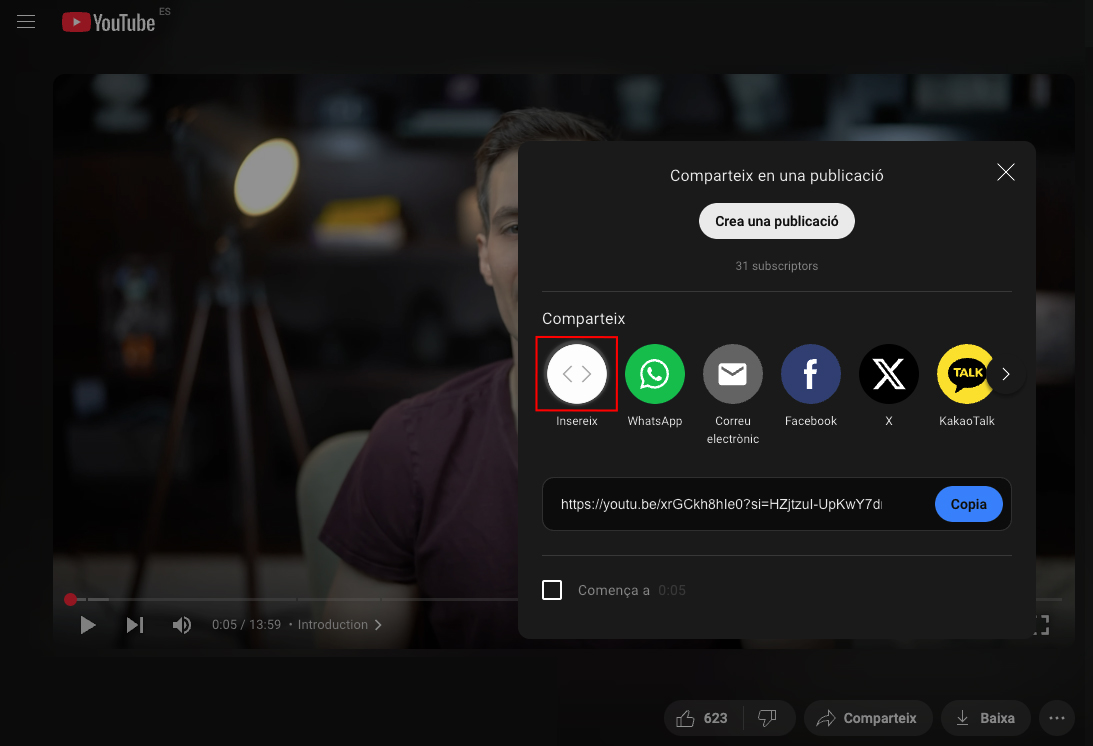Share to X
The height and width of the screenshot is (746, 1093).
(x=889, y=374)
